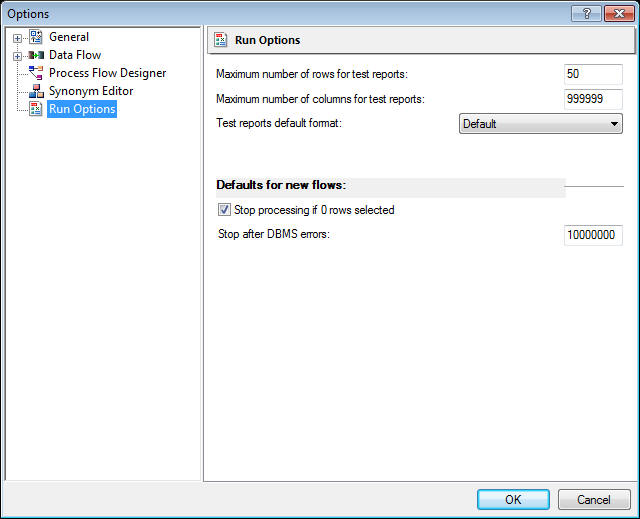
Task: Select General in the options tree
Action: pyautogui.click(x=69, y=37)
